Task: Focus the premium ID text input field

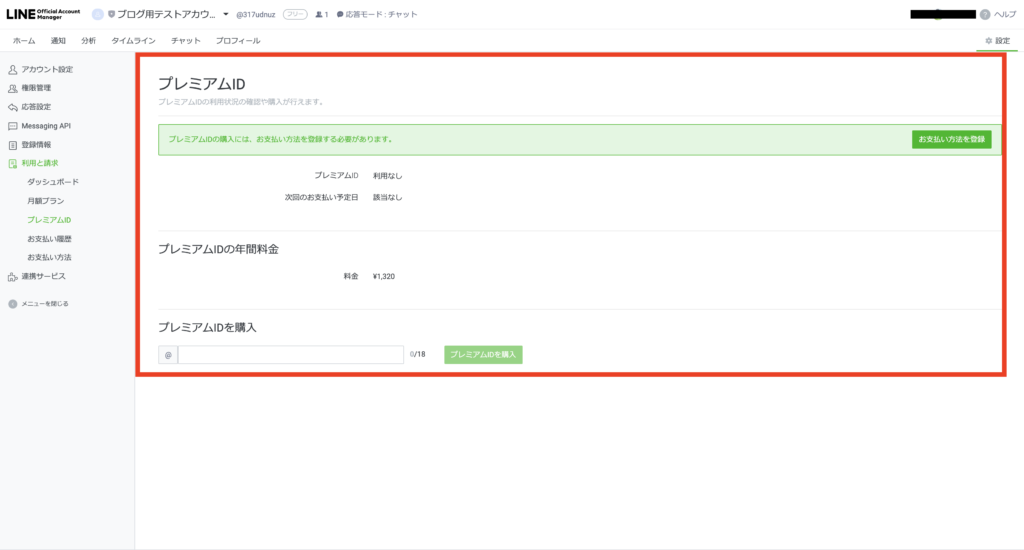Action: (290, 355)
